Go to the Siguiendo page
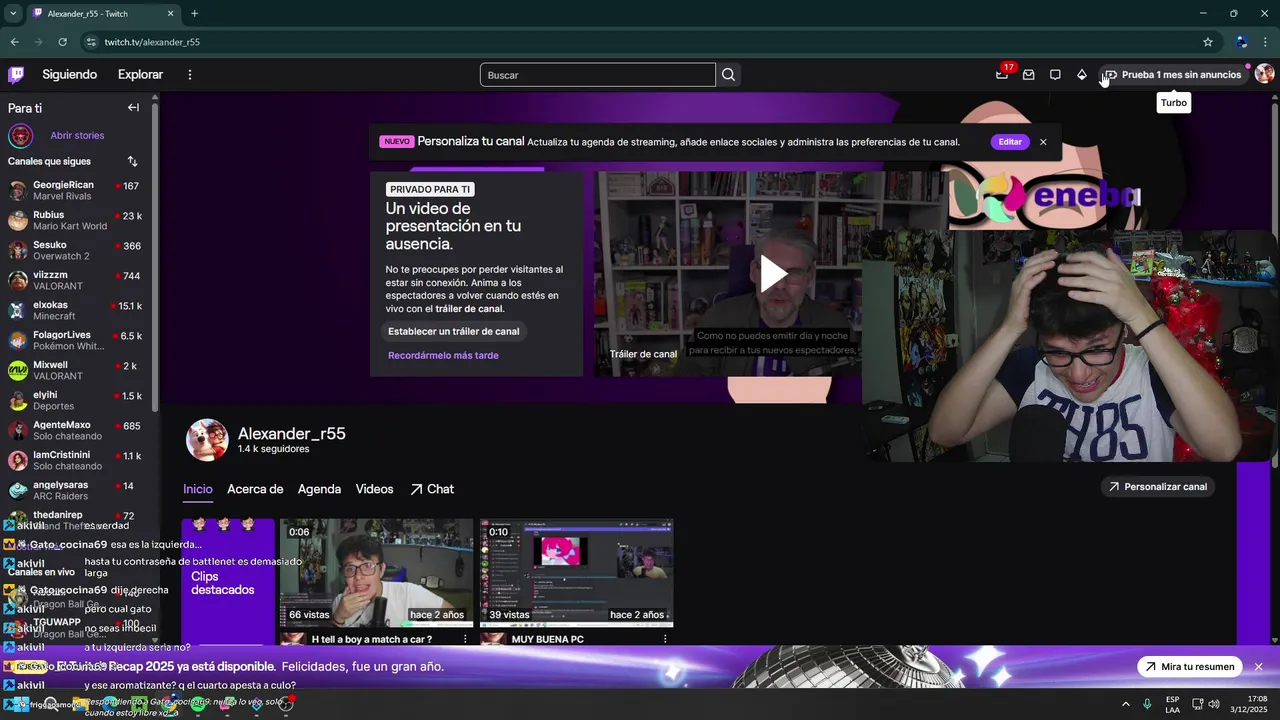1280x720 pixels. tap(69, 74)
